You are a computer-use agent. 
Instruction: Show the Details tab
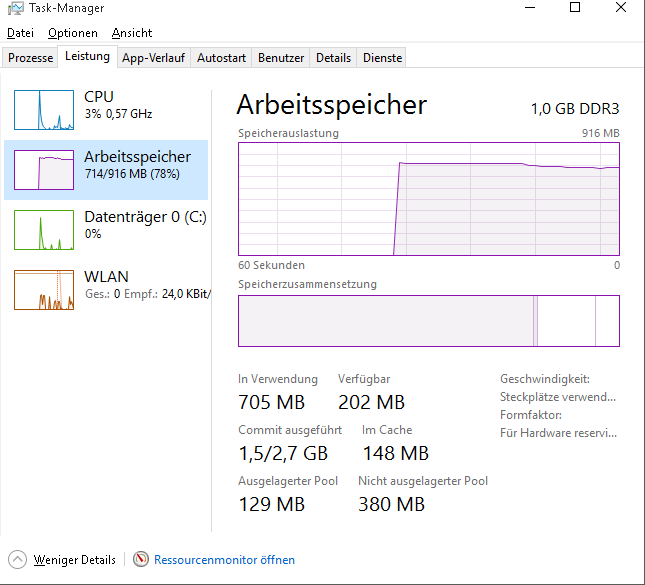(333, 58)
